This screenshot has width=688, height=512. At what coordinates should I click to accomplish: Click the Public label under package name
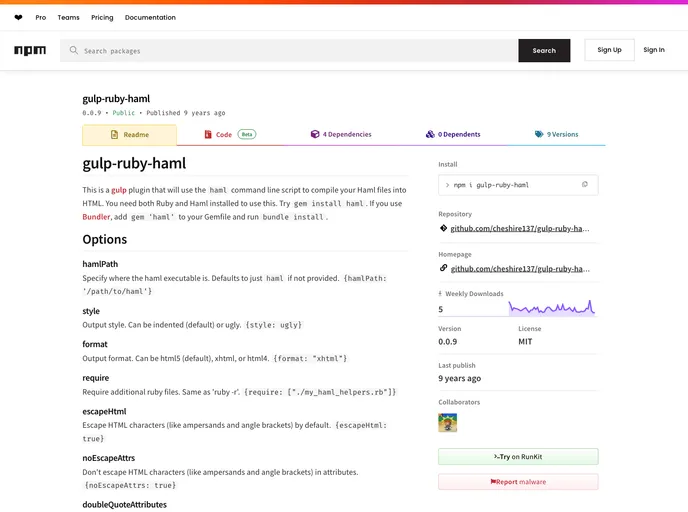[124, 113]
